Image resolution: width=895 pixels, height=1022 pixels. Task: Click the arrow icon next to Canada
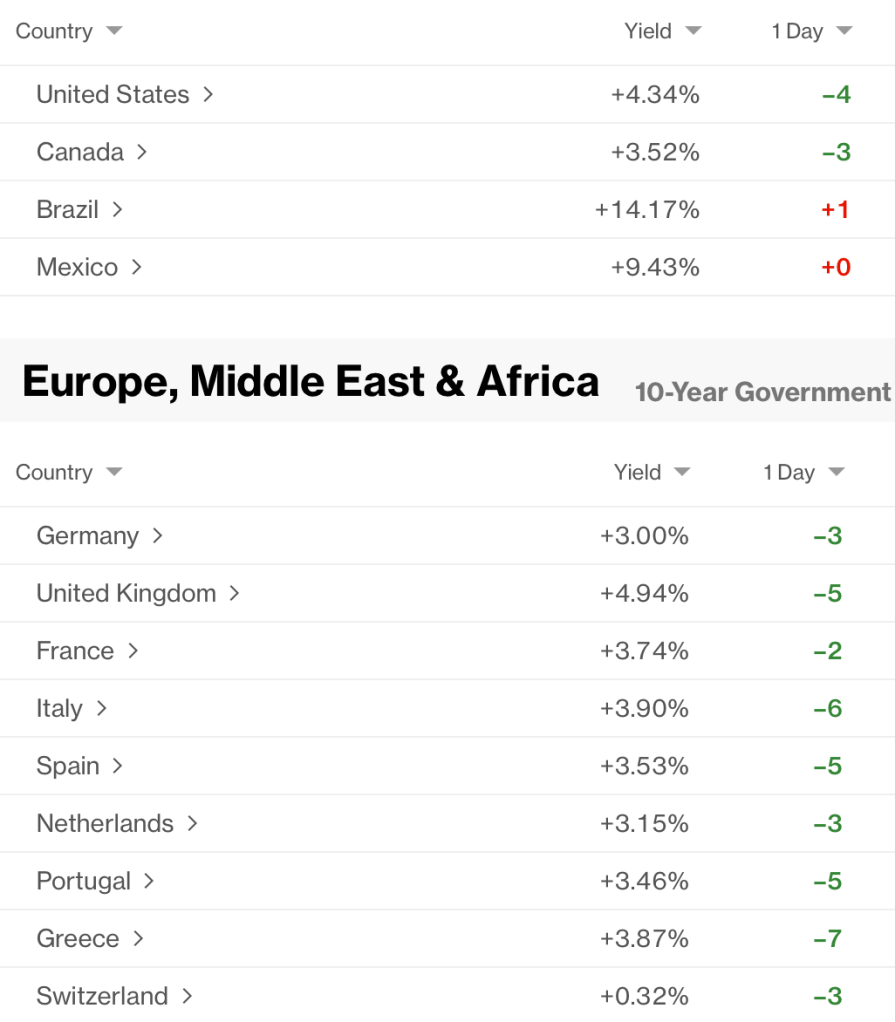[142, 152]
